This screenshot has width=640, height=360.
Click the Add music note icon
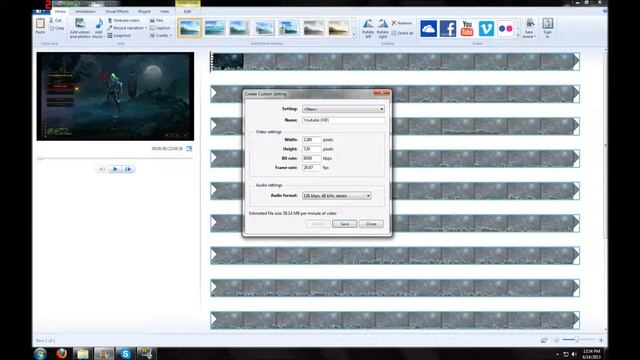[99, 24]
